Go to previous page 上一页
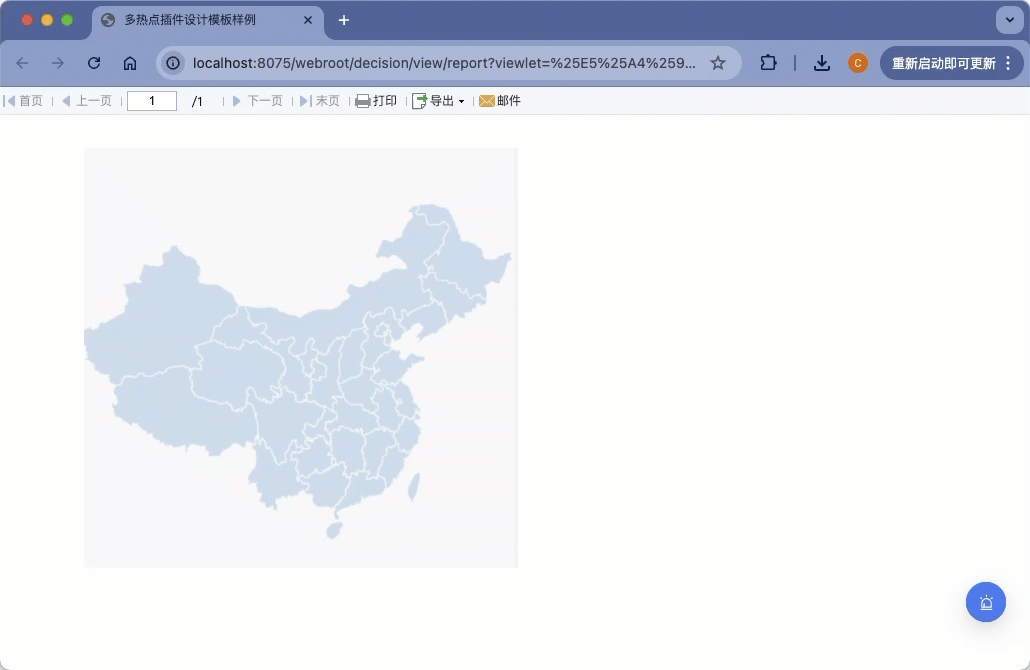The height and width of the screenshot is (670, 1030). tap(87, 100)
